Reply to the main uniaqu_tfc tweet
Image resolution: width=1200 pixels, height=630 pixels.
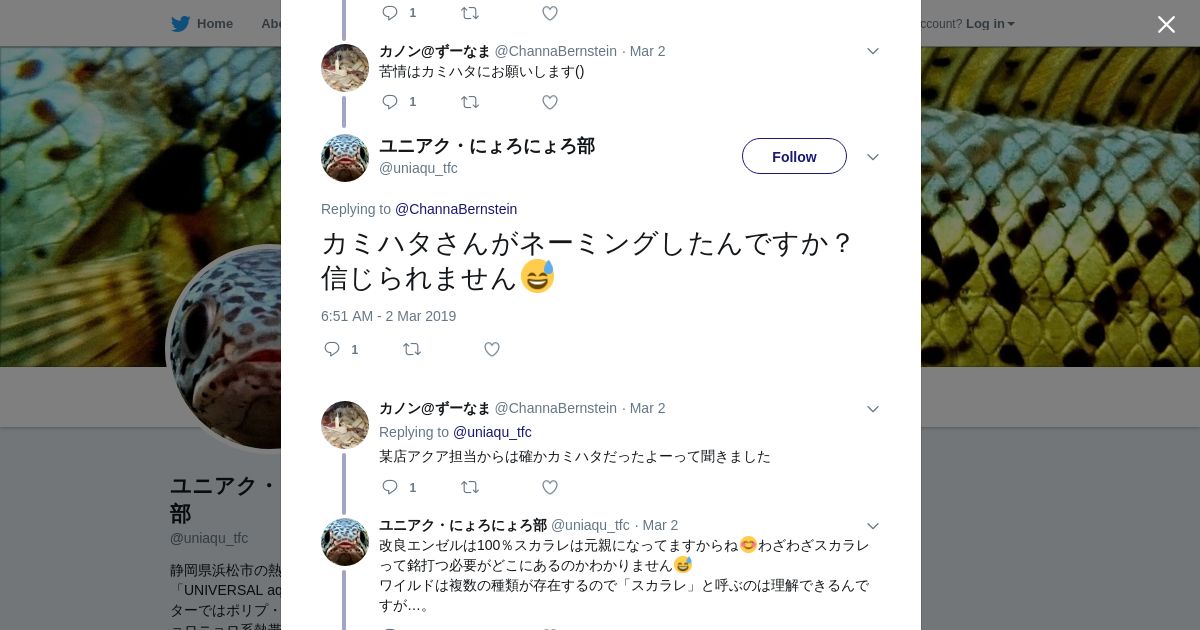[x=333, y=349]
